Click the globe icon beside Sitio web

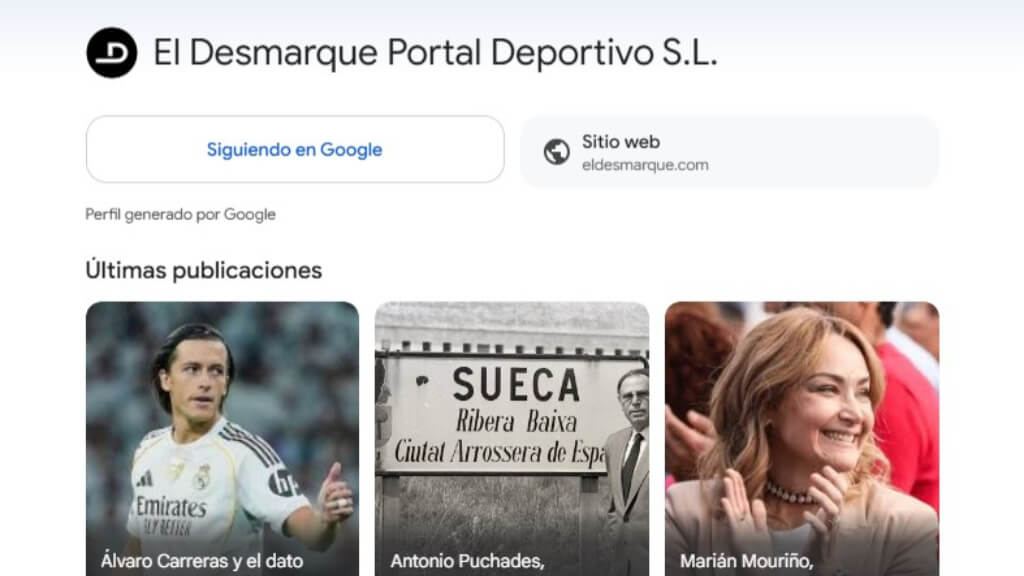[x=556, y=152]
